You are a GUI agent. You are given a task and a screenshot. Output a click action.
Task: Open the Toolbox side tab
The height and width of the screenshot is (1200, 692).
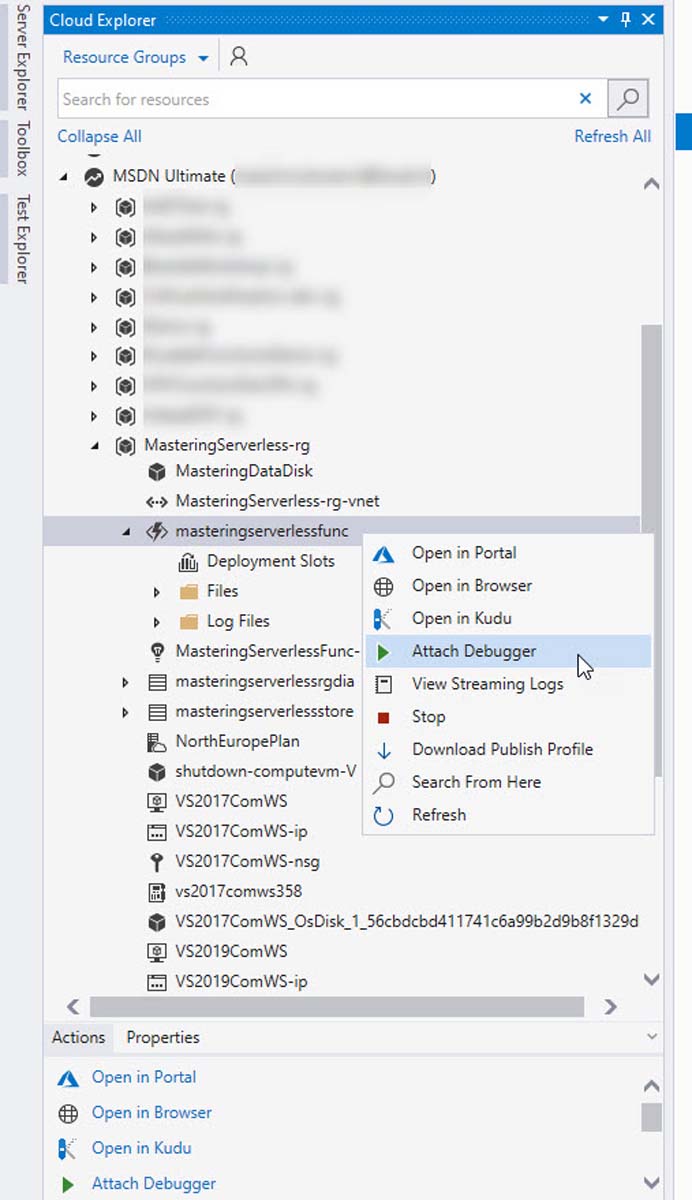pyautogui.click(x=22, y=148)
